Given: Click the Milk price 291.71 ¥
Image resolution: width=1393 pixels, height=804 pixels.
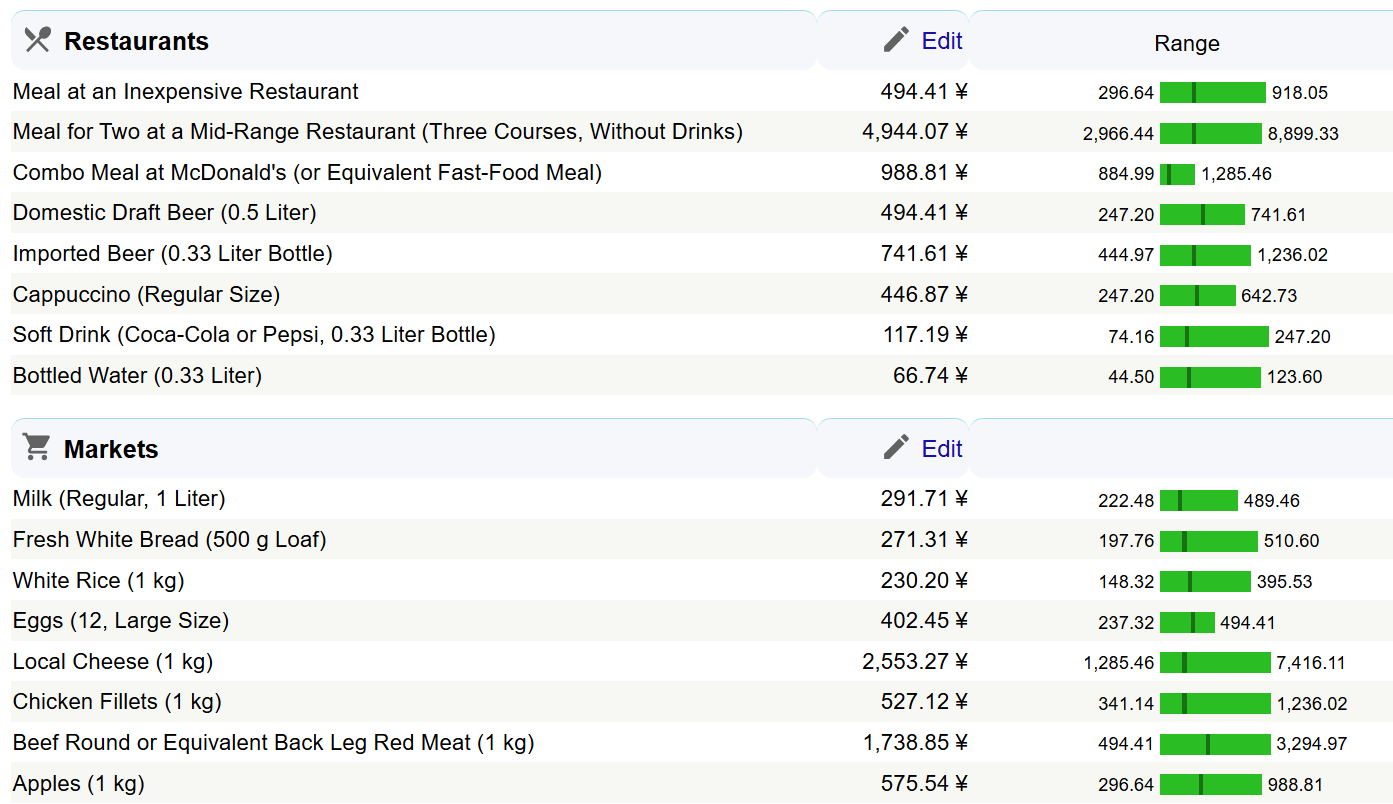Looking at the screenshot, I should coord(923,499).
